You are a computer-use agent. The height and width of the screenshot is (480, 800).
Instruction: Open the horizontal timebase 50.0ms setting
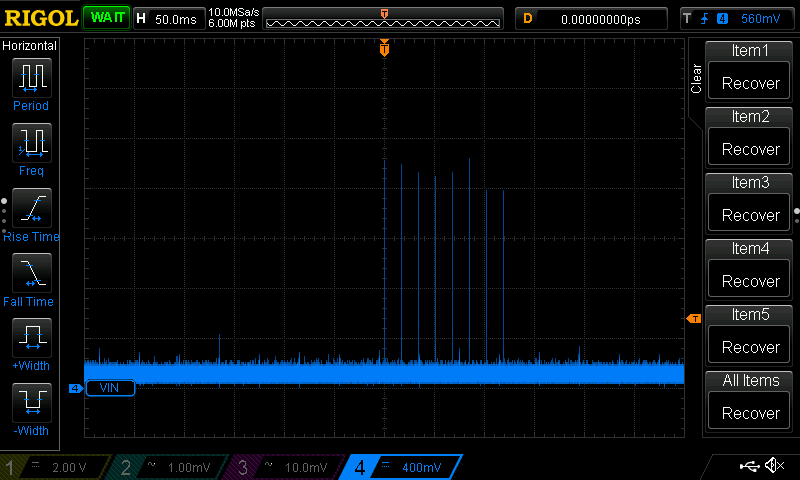coord(169,19)
